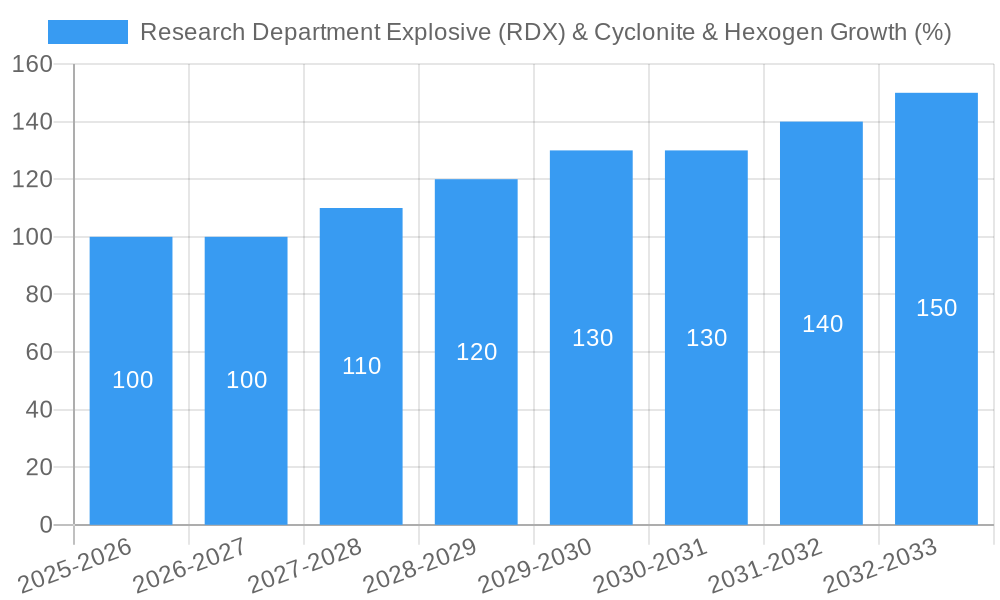Select the 2029-2030 bar labeled 130
Screen dimensions: 1000x600
[x=591, y=338]
